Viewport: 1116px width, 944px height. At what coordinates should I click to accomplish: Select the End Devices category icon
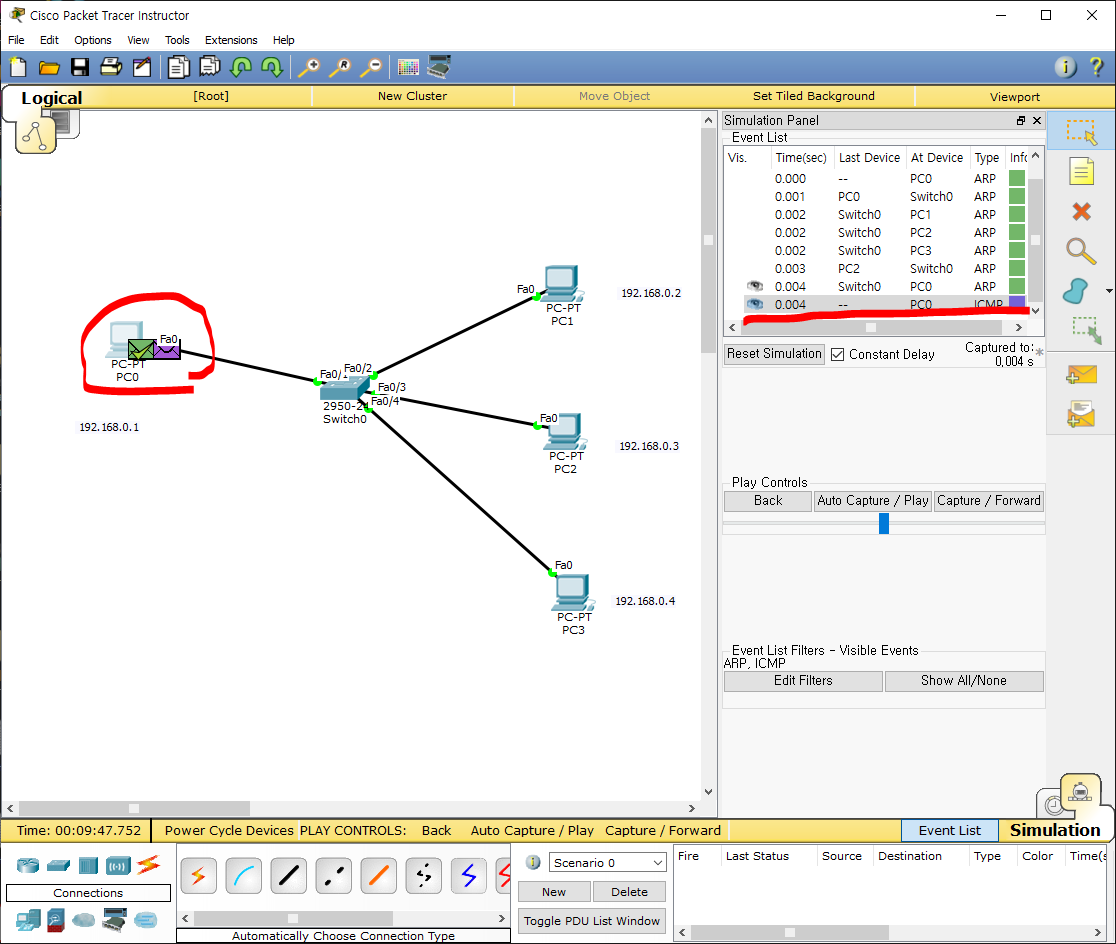(x=28, y=920)
